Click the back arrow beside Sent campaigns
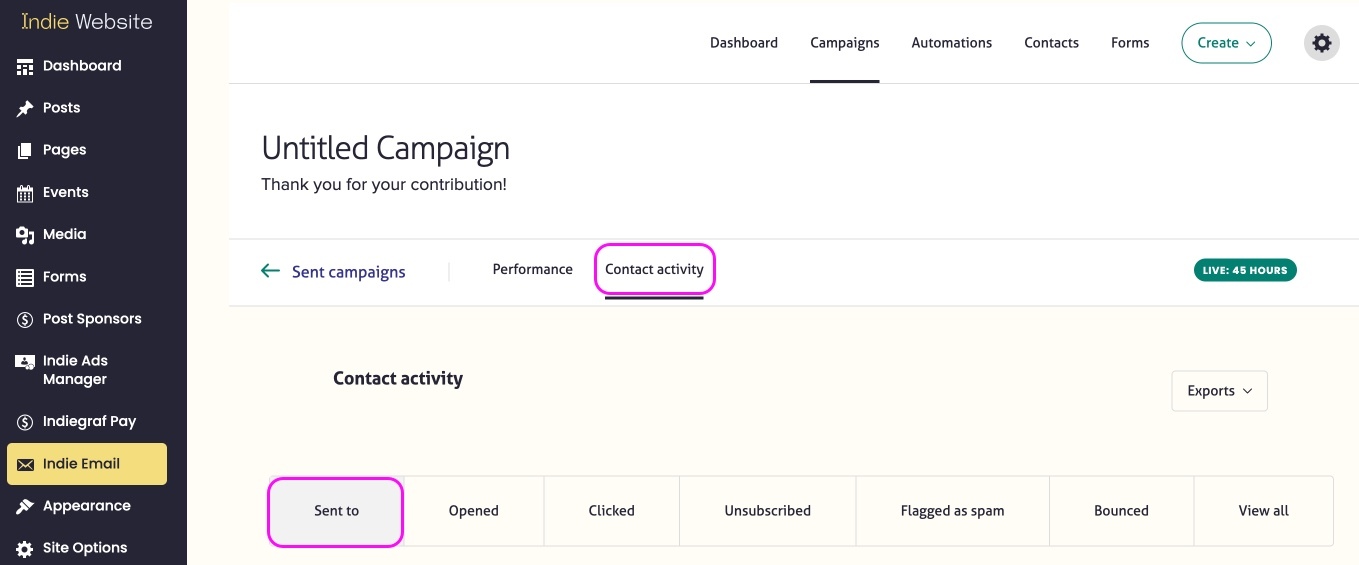 (270, 271)
